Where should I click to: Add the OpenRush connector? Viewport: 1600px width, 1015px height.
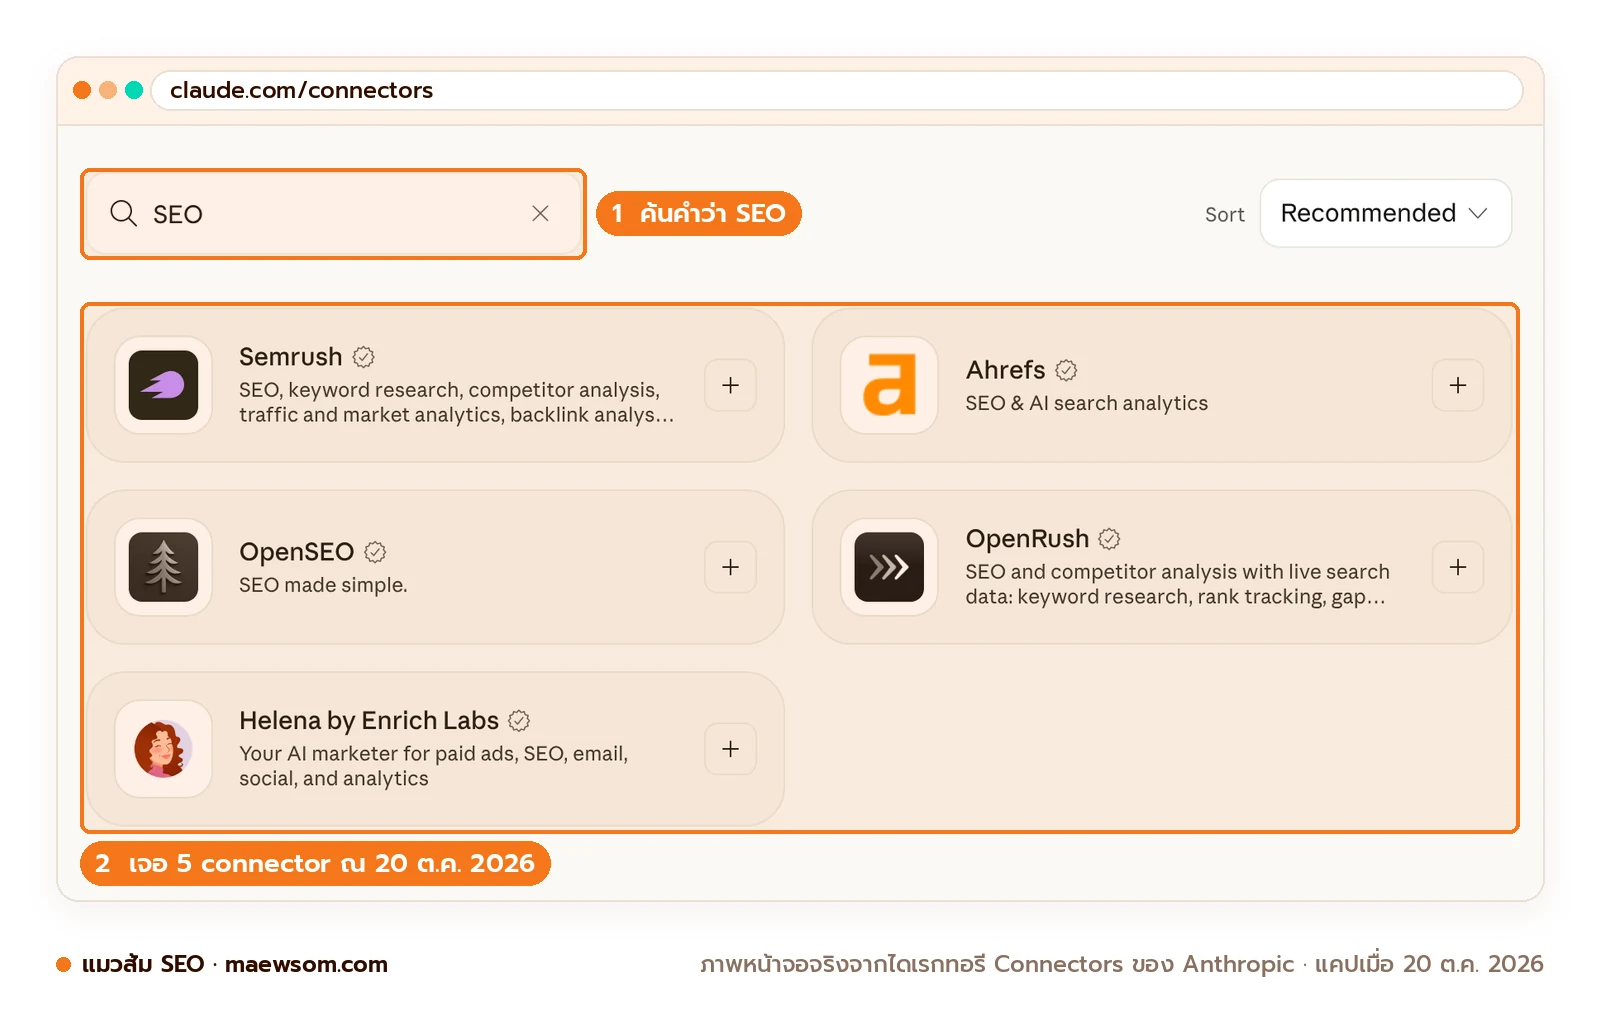1458,567
